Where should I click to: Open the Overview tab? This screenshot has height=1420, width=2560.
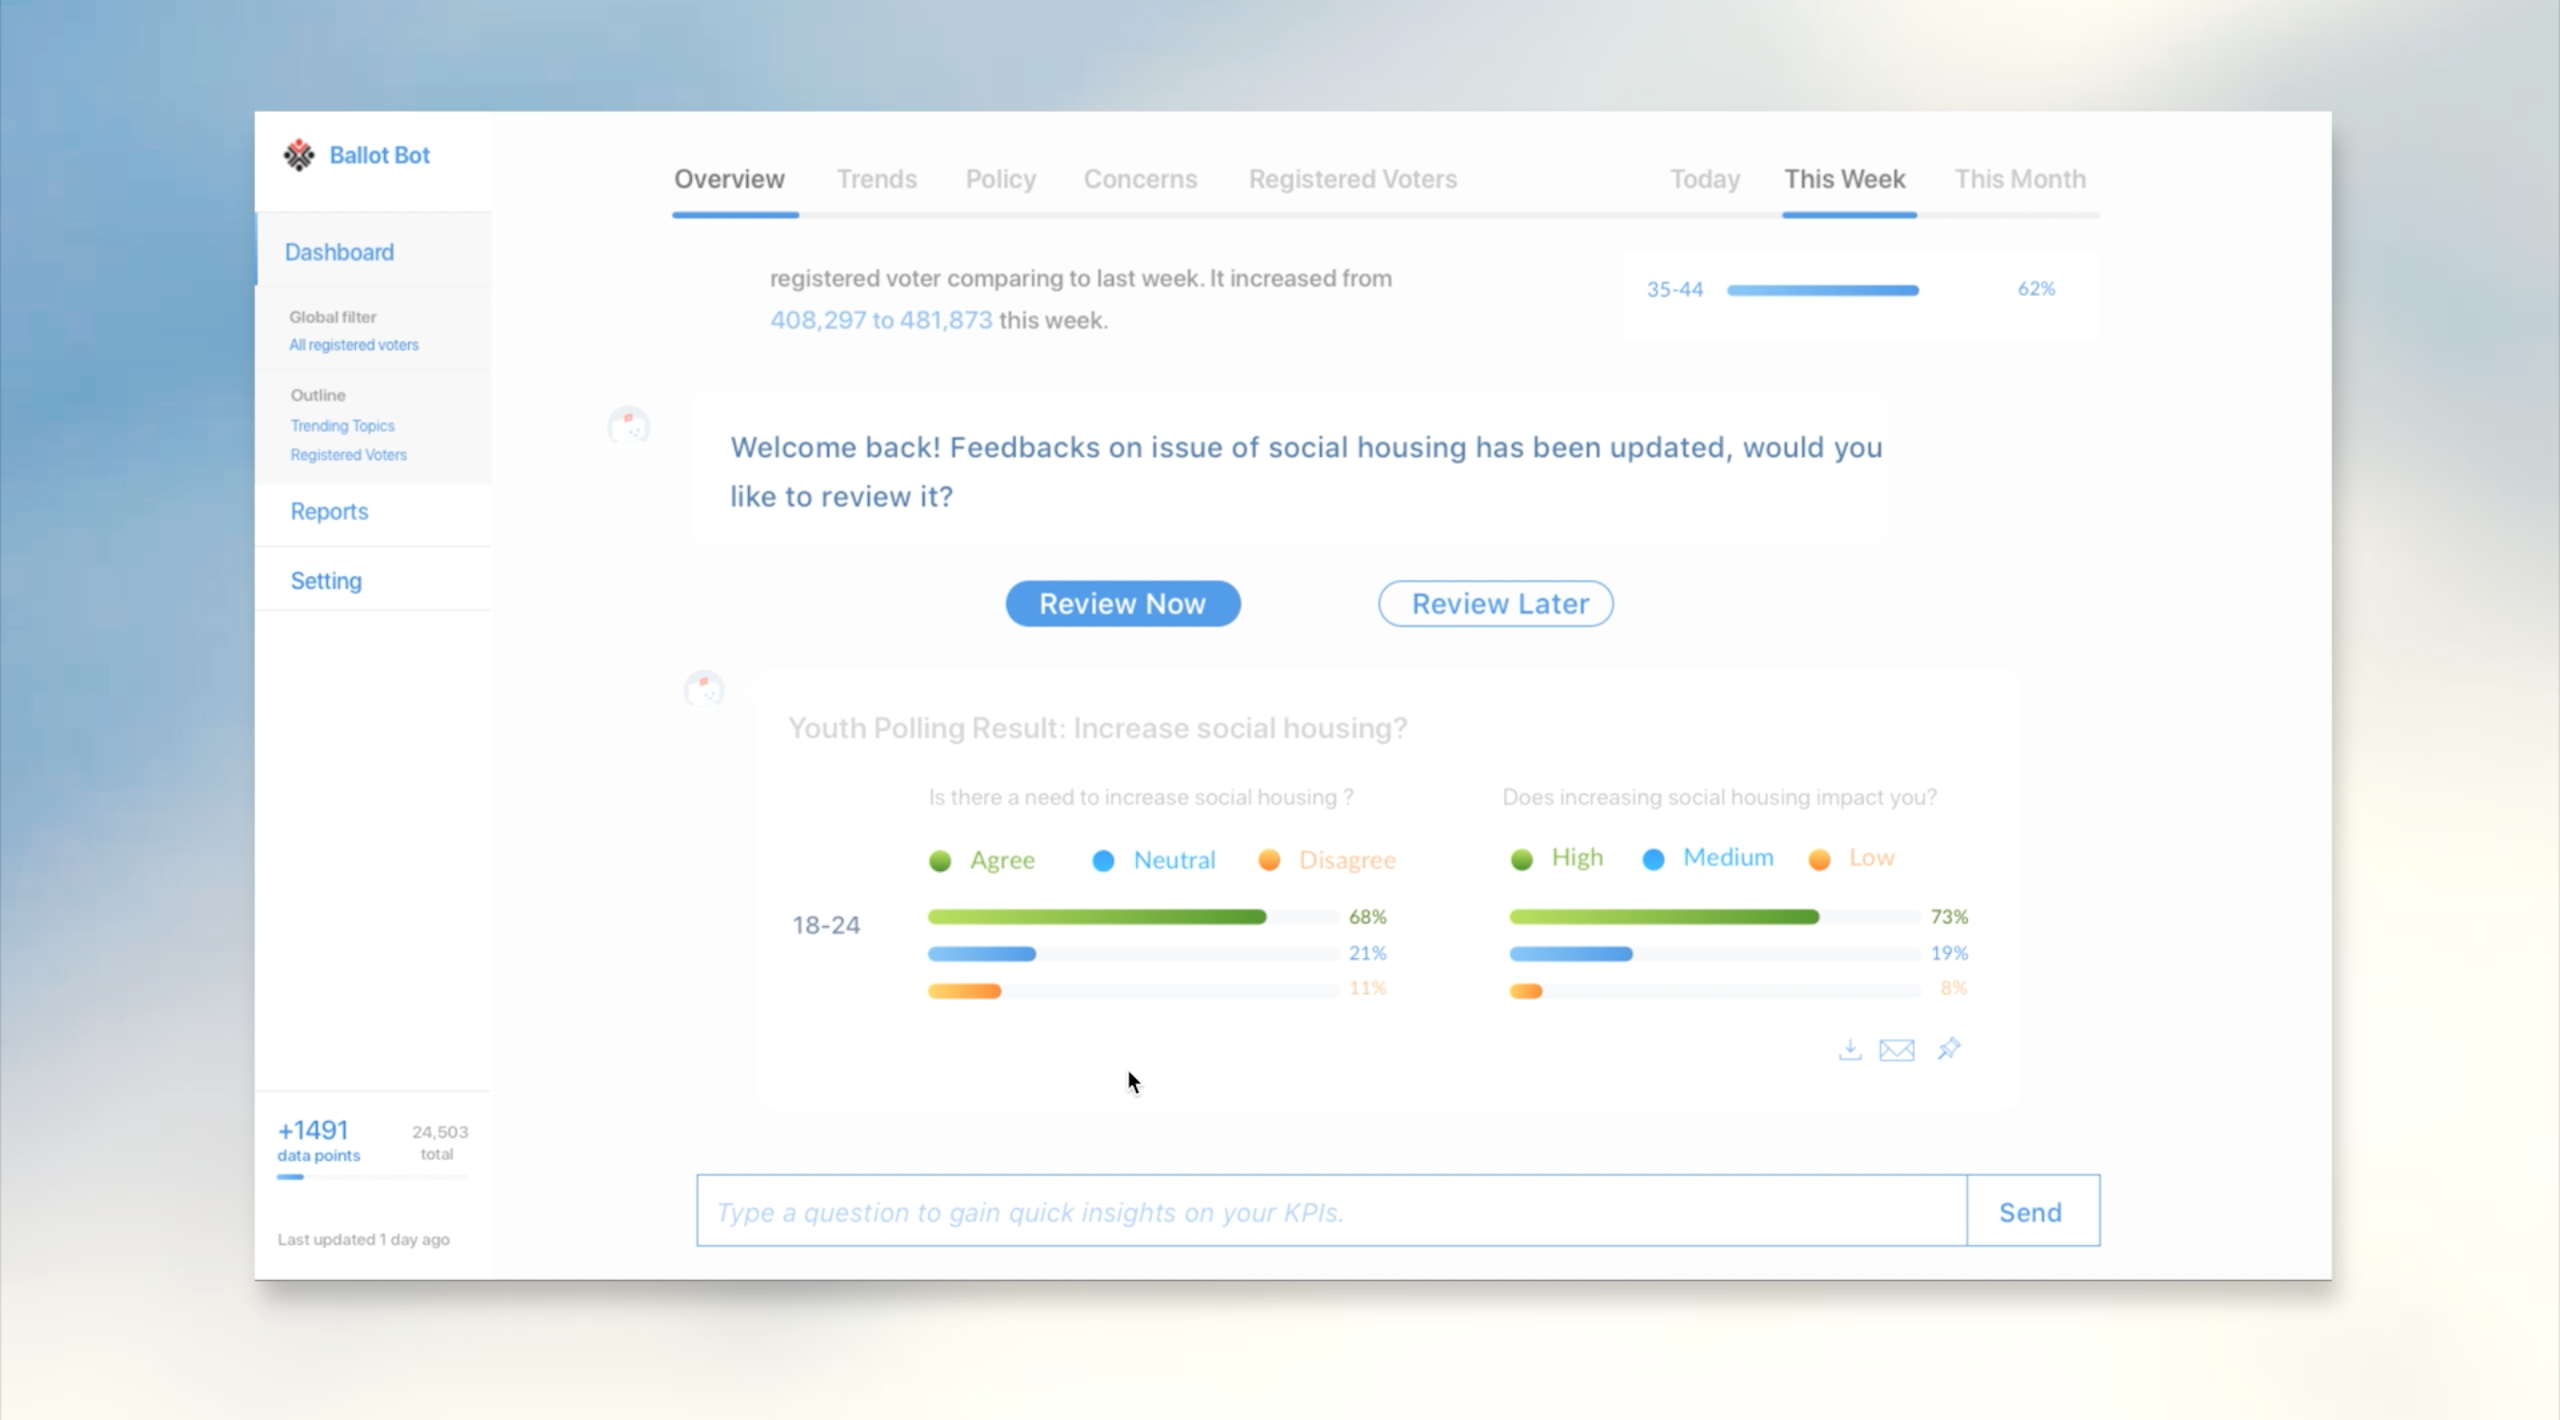(729, 179)
